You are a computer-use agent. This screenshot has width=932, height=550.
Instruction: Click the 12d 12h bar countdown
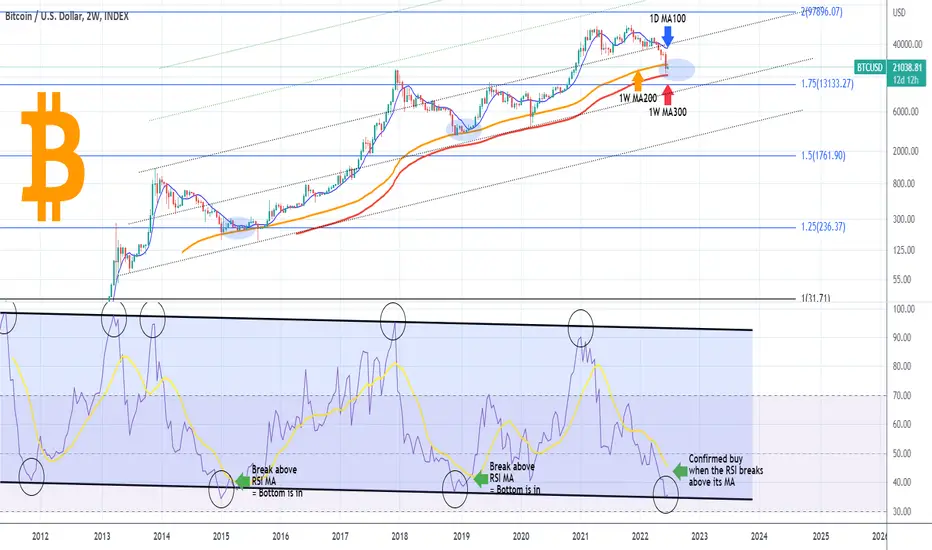click(x=906, y=80)
